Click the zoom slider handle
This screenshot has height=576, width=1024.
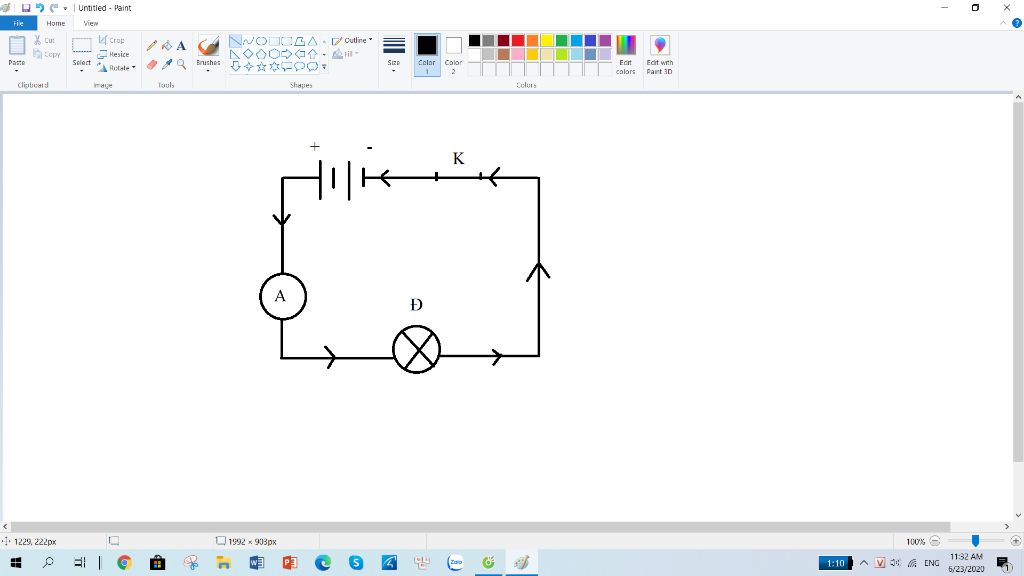point(975,541)
